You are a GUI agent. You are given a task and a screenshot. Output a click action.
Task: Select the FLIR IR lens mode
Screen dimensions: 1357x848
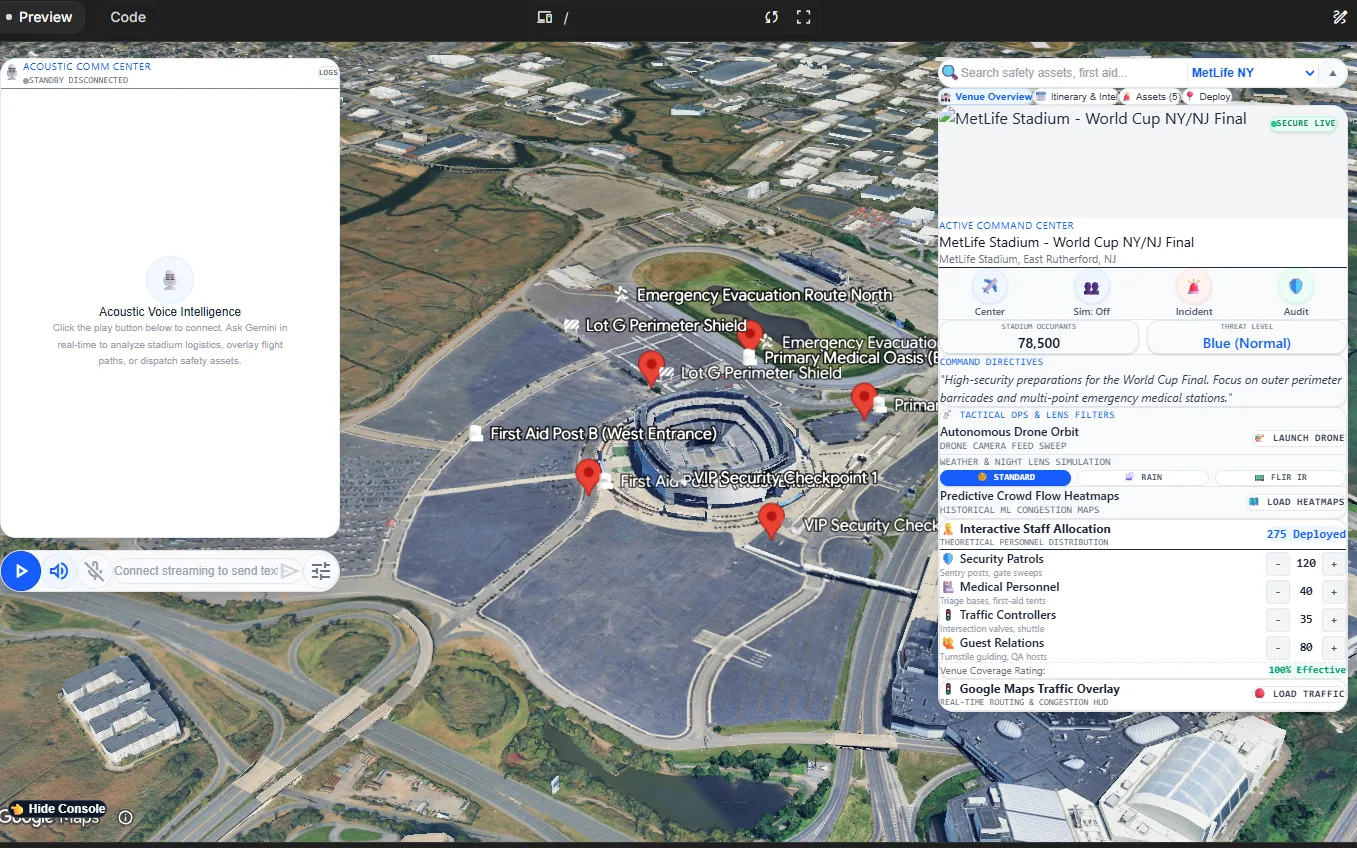click(x=1281, y=478)
